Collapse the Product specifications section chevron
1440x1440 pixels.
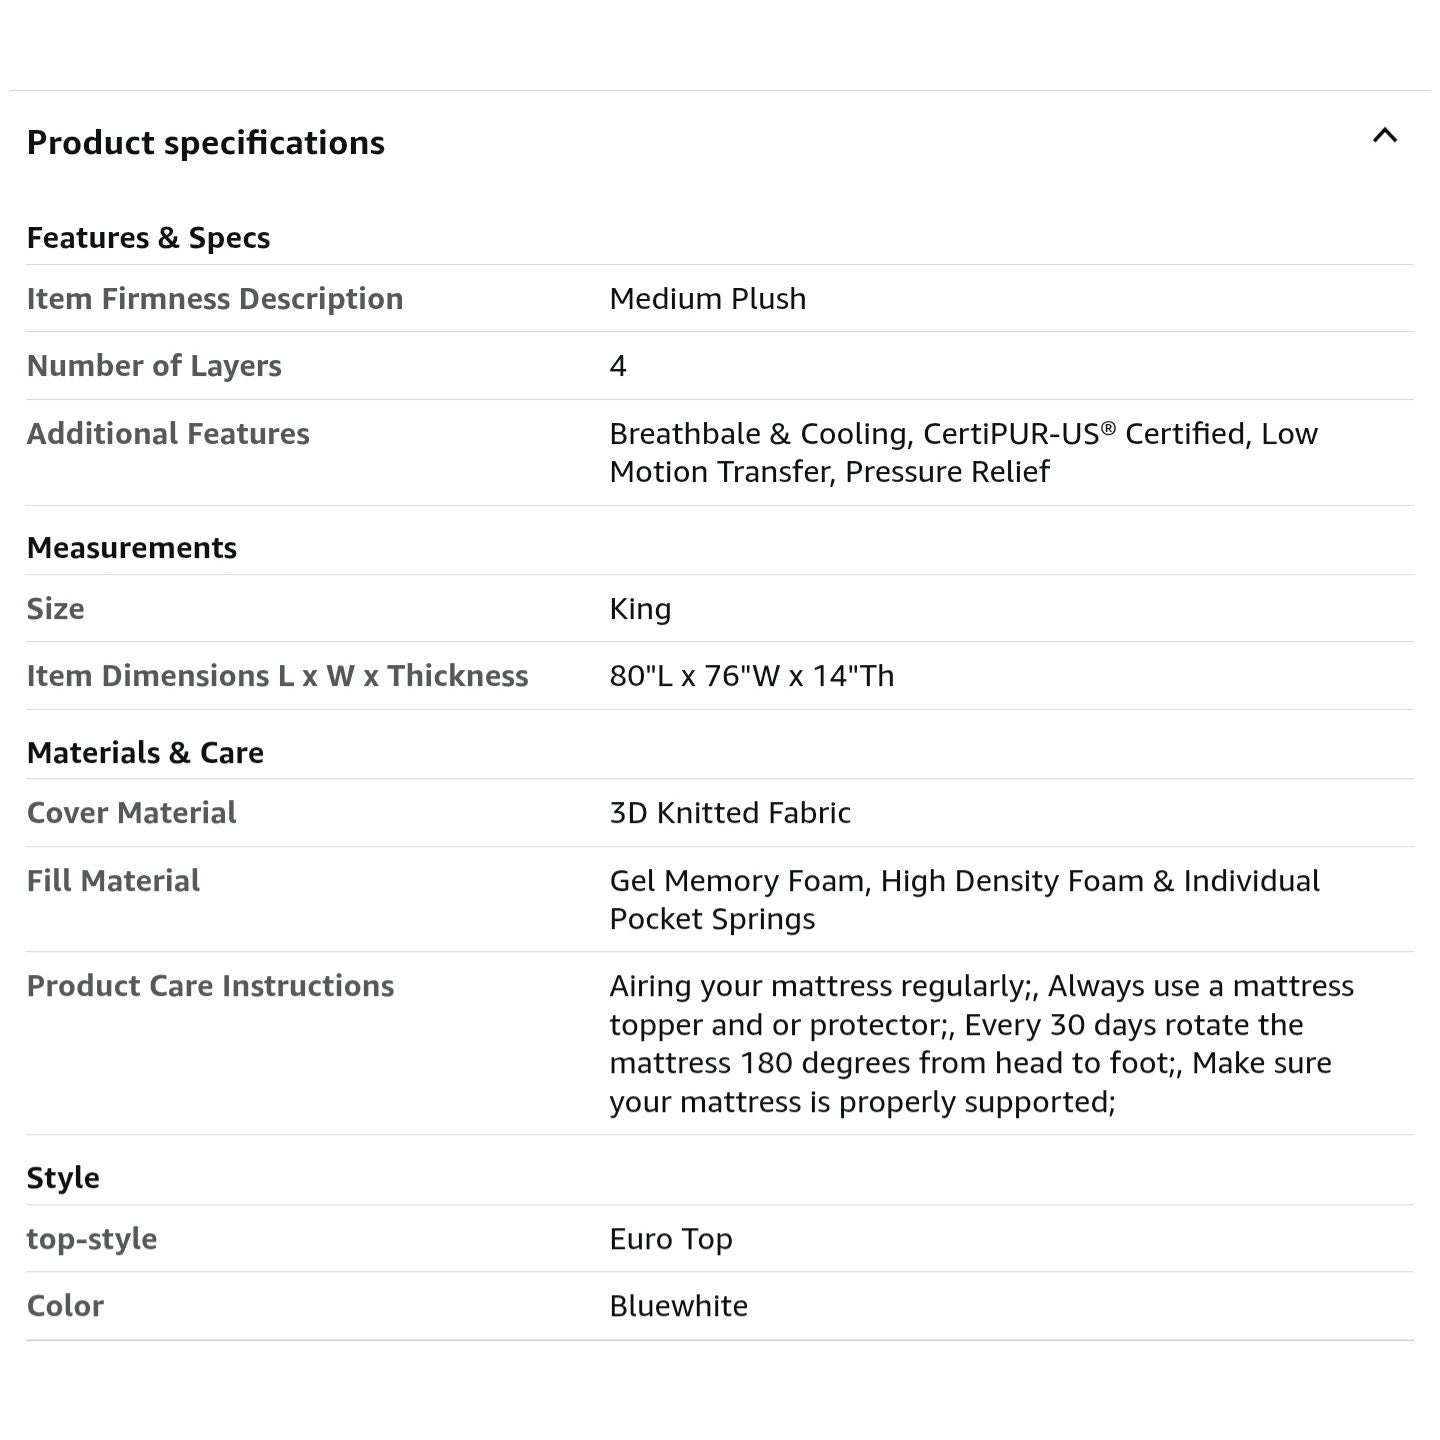[1384, 136]
